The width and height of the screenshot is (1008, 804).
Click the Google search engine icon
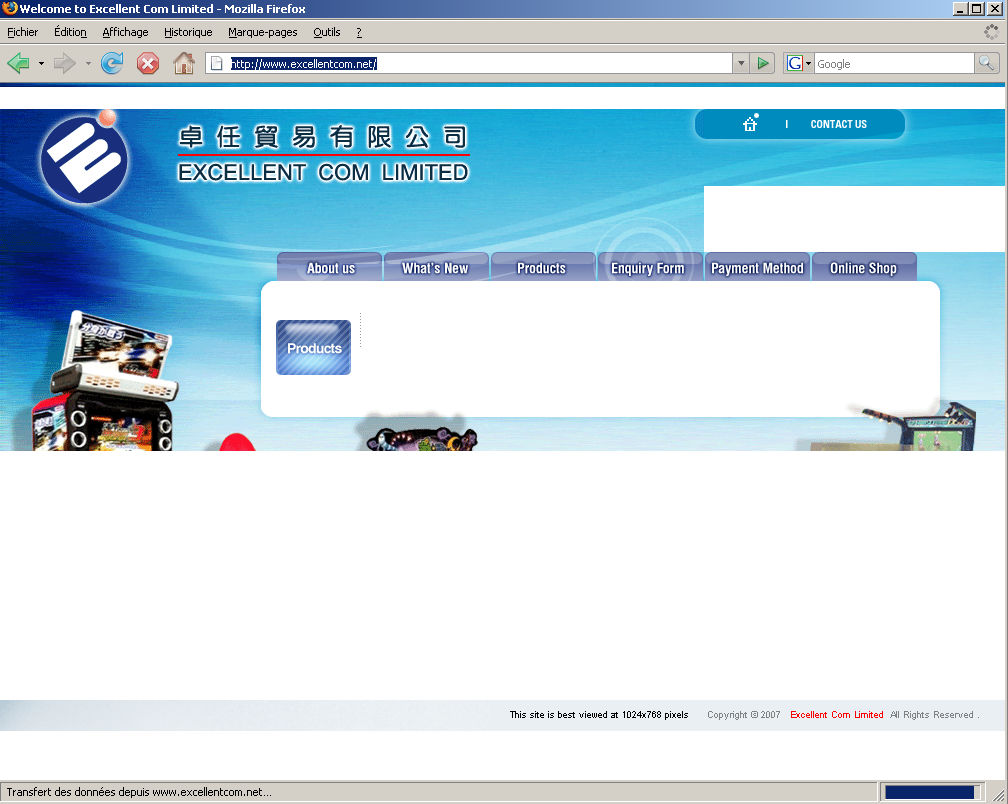(x=795, y=63)
